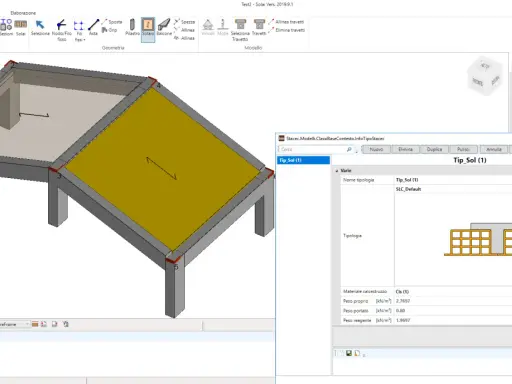Click the Peso portato value 0.80
This screenshot has width=512, height=384.
pos(400,311)
